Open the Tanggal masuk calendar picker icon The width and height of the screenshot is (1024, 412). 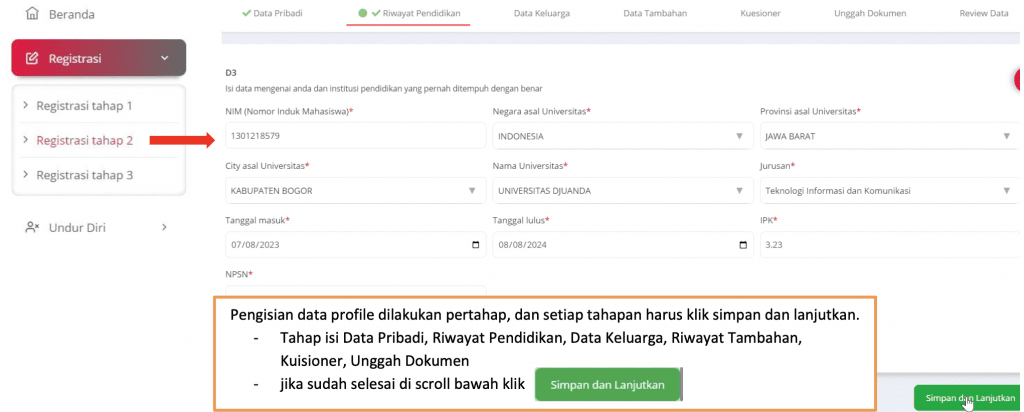(474, 245)
